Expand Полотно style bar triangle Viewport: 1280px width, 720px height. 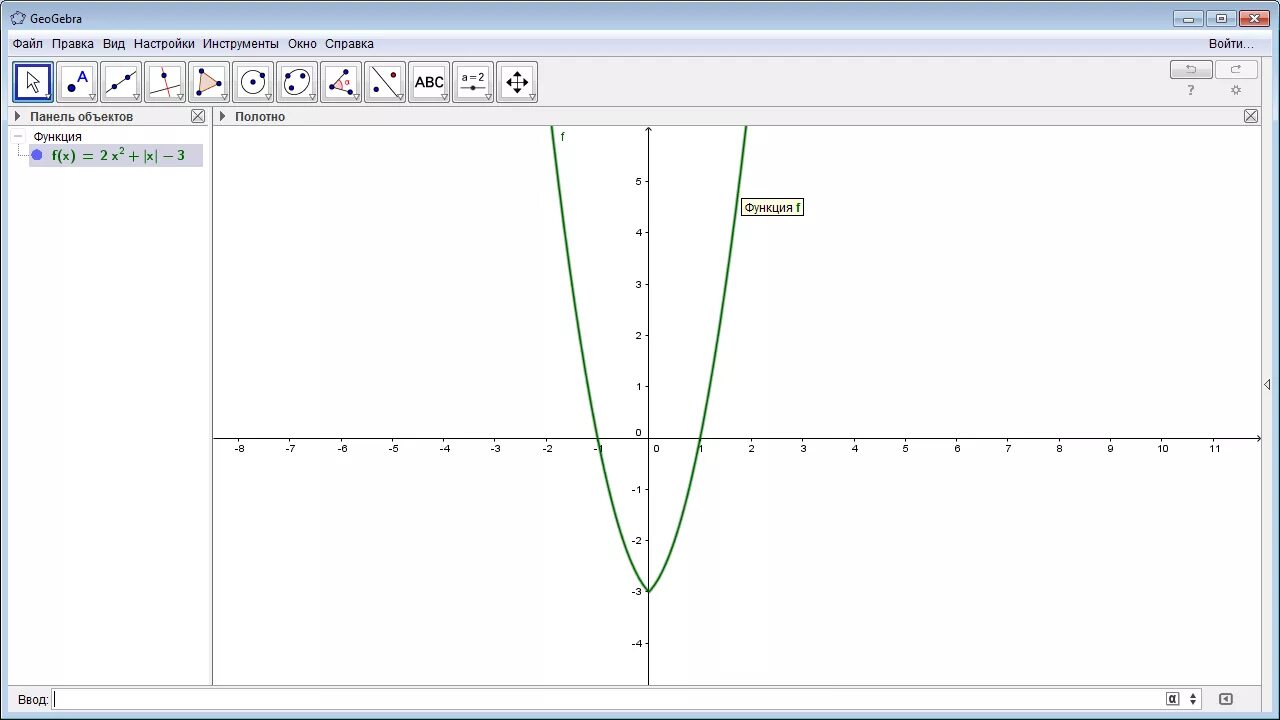[x=223, y=116]
